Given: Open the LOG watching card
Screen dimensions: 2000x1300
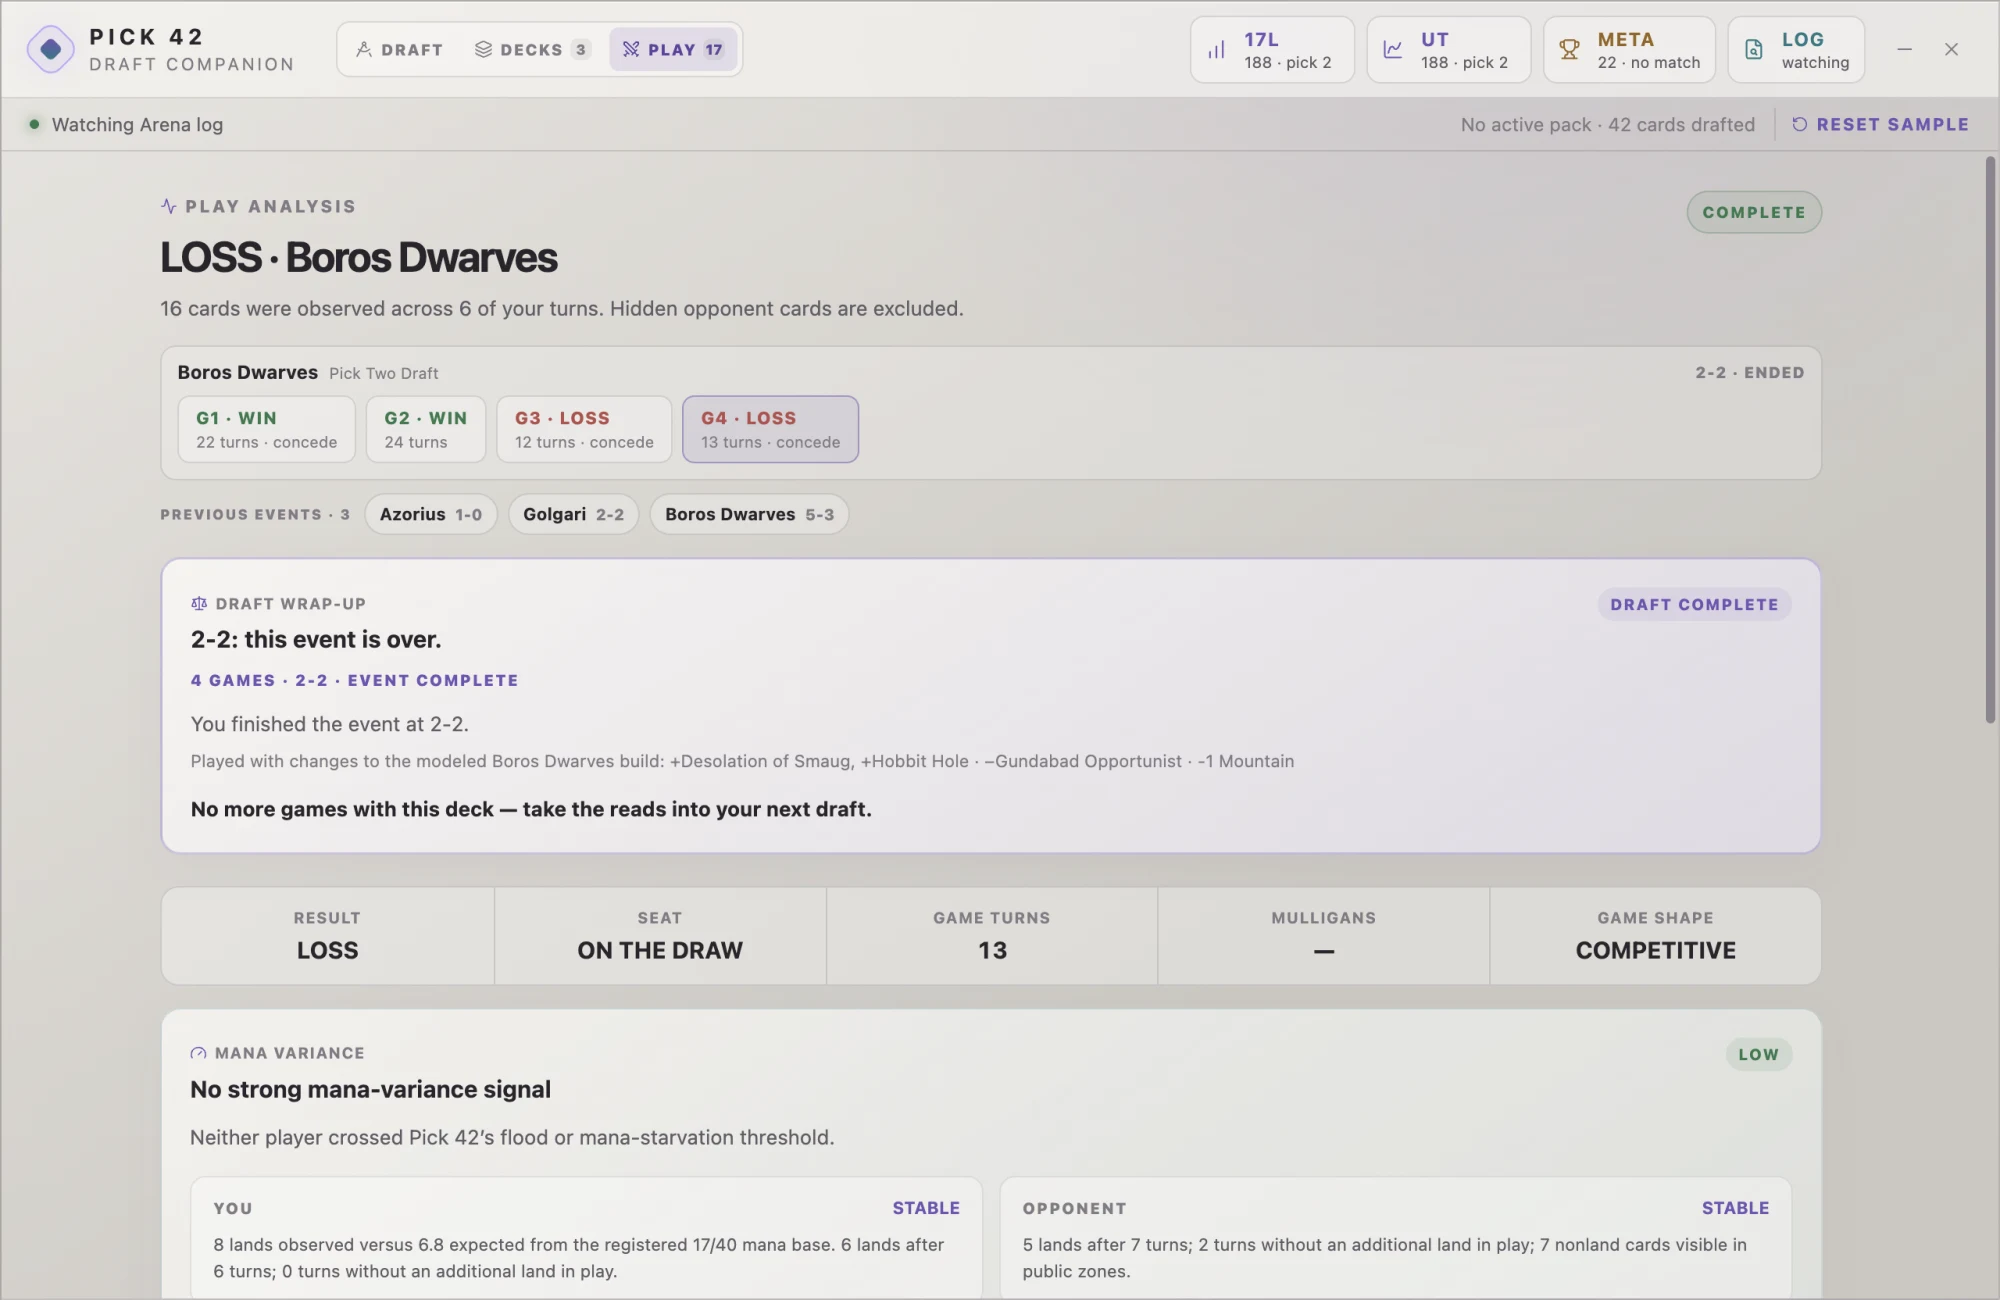Looking at the screenshot, I should pyautogui.click(x=1796, y=49).
